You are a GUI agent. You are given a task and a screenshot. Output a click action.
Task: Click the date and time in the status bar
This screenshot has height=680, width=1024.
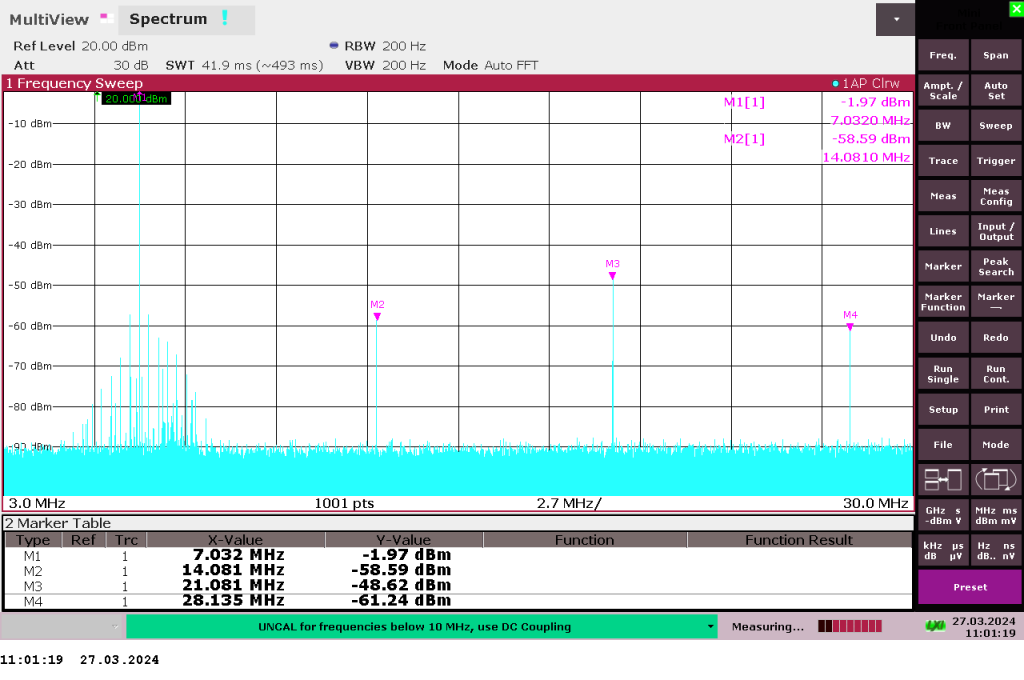coord(984,627)
